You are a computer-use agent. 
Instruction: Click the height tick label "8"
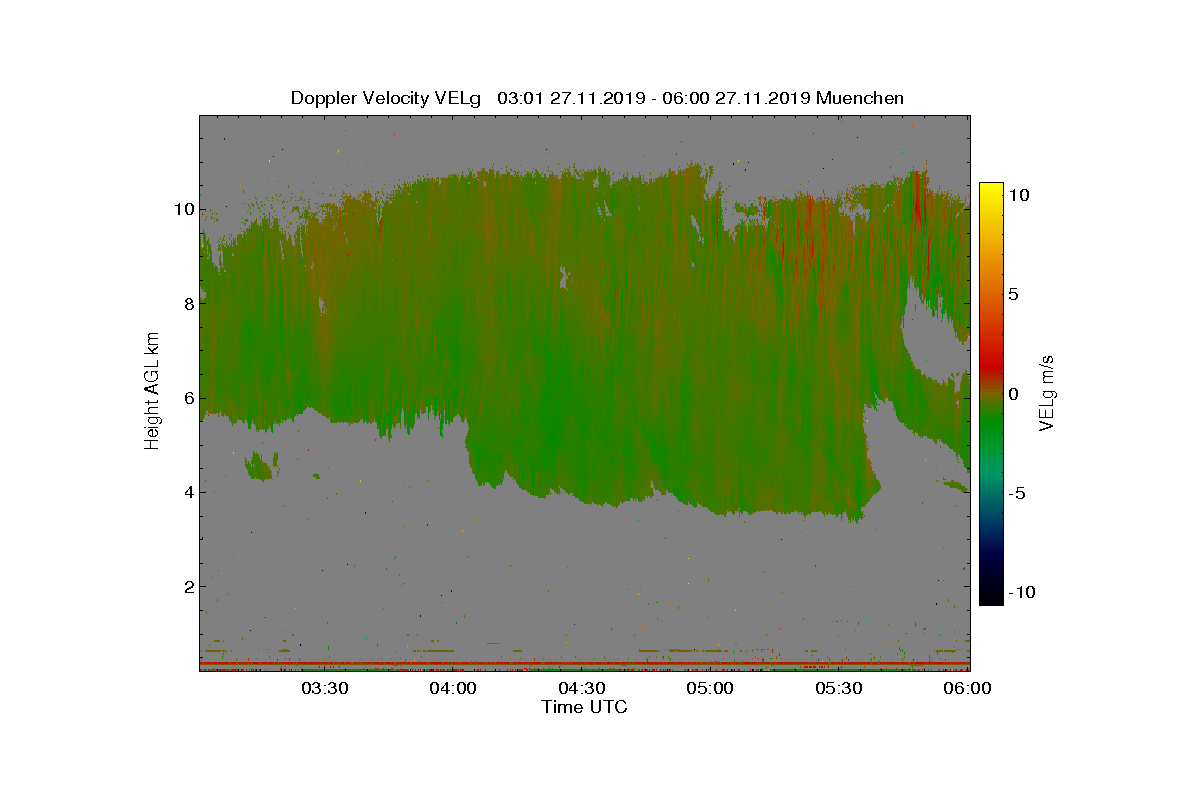tap(187, 304)
